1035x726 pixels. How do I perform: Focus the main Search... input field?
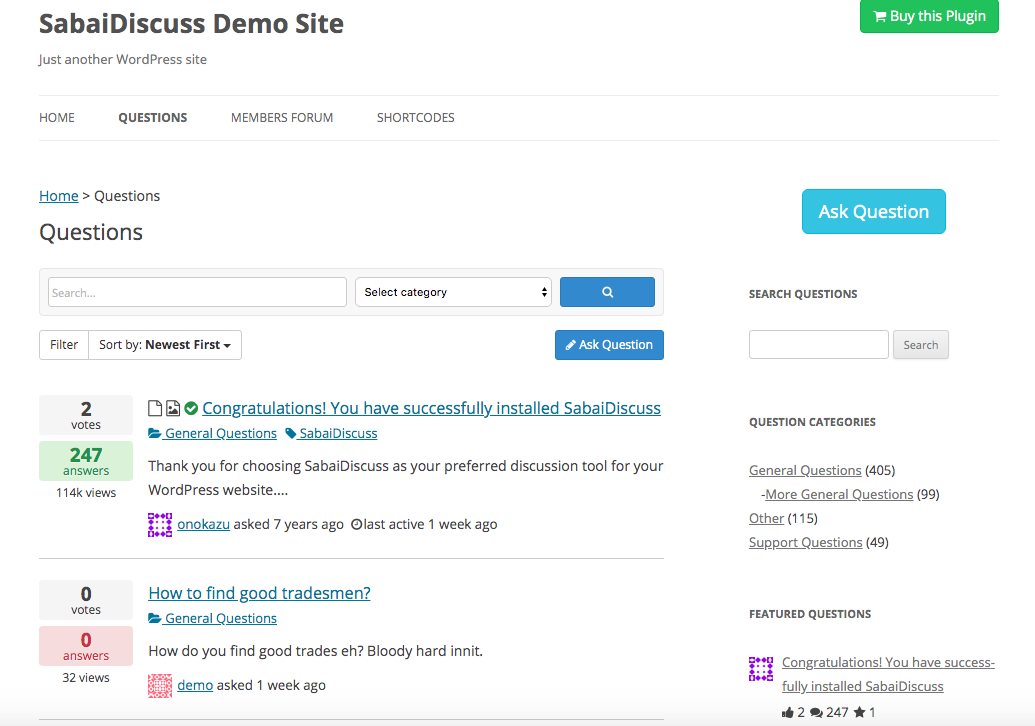197,292
